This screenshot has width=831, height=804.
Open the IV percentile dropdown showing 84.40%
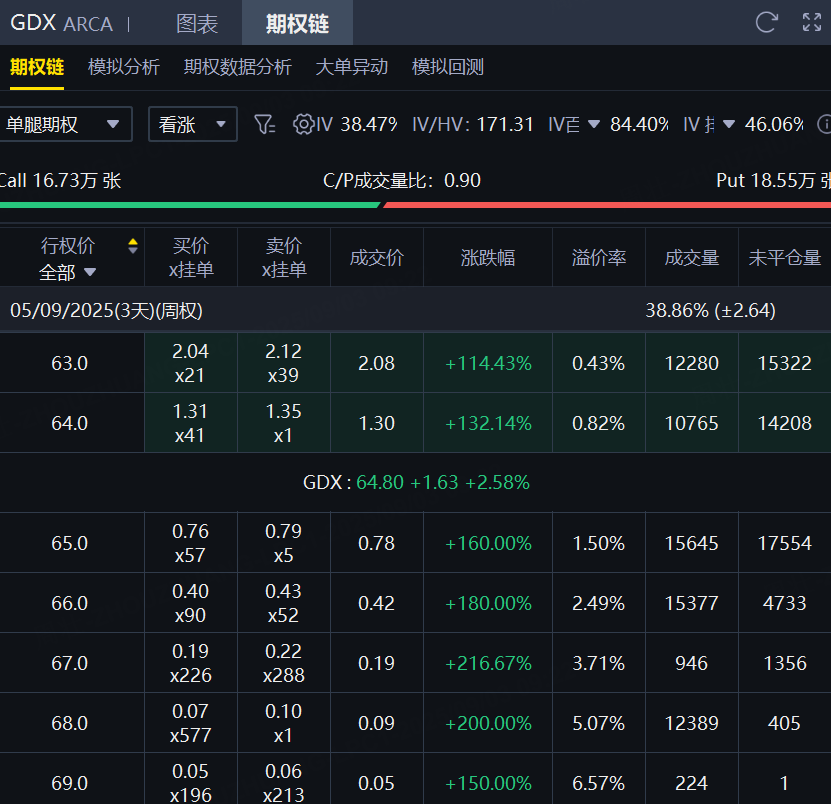(594, 124)
